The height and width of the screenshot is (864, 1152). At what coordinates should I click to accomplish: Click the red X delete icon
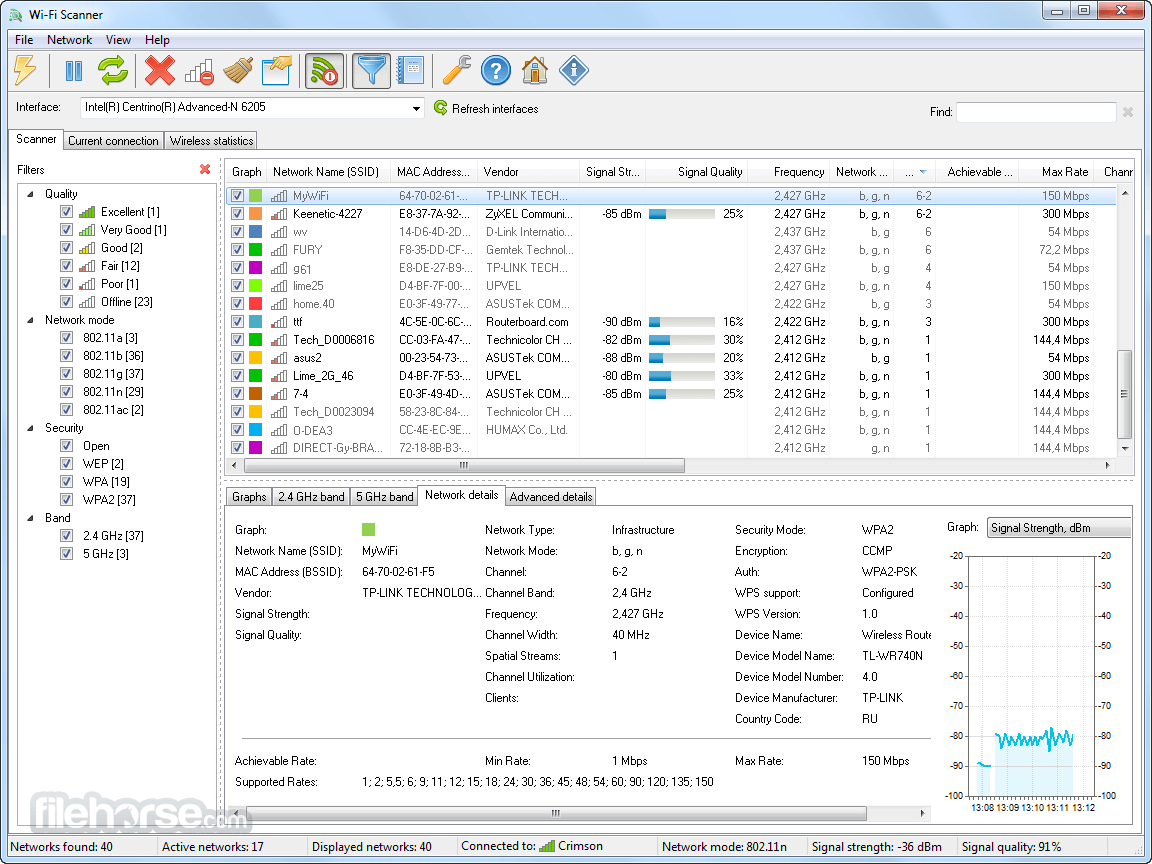point(159,71)
